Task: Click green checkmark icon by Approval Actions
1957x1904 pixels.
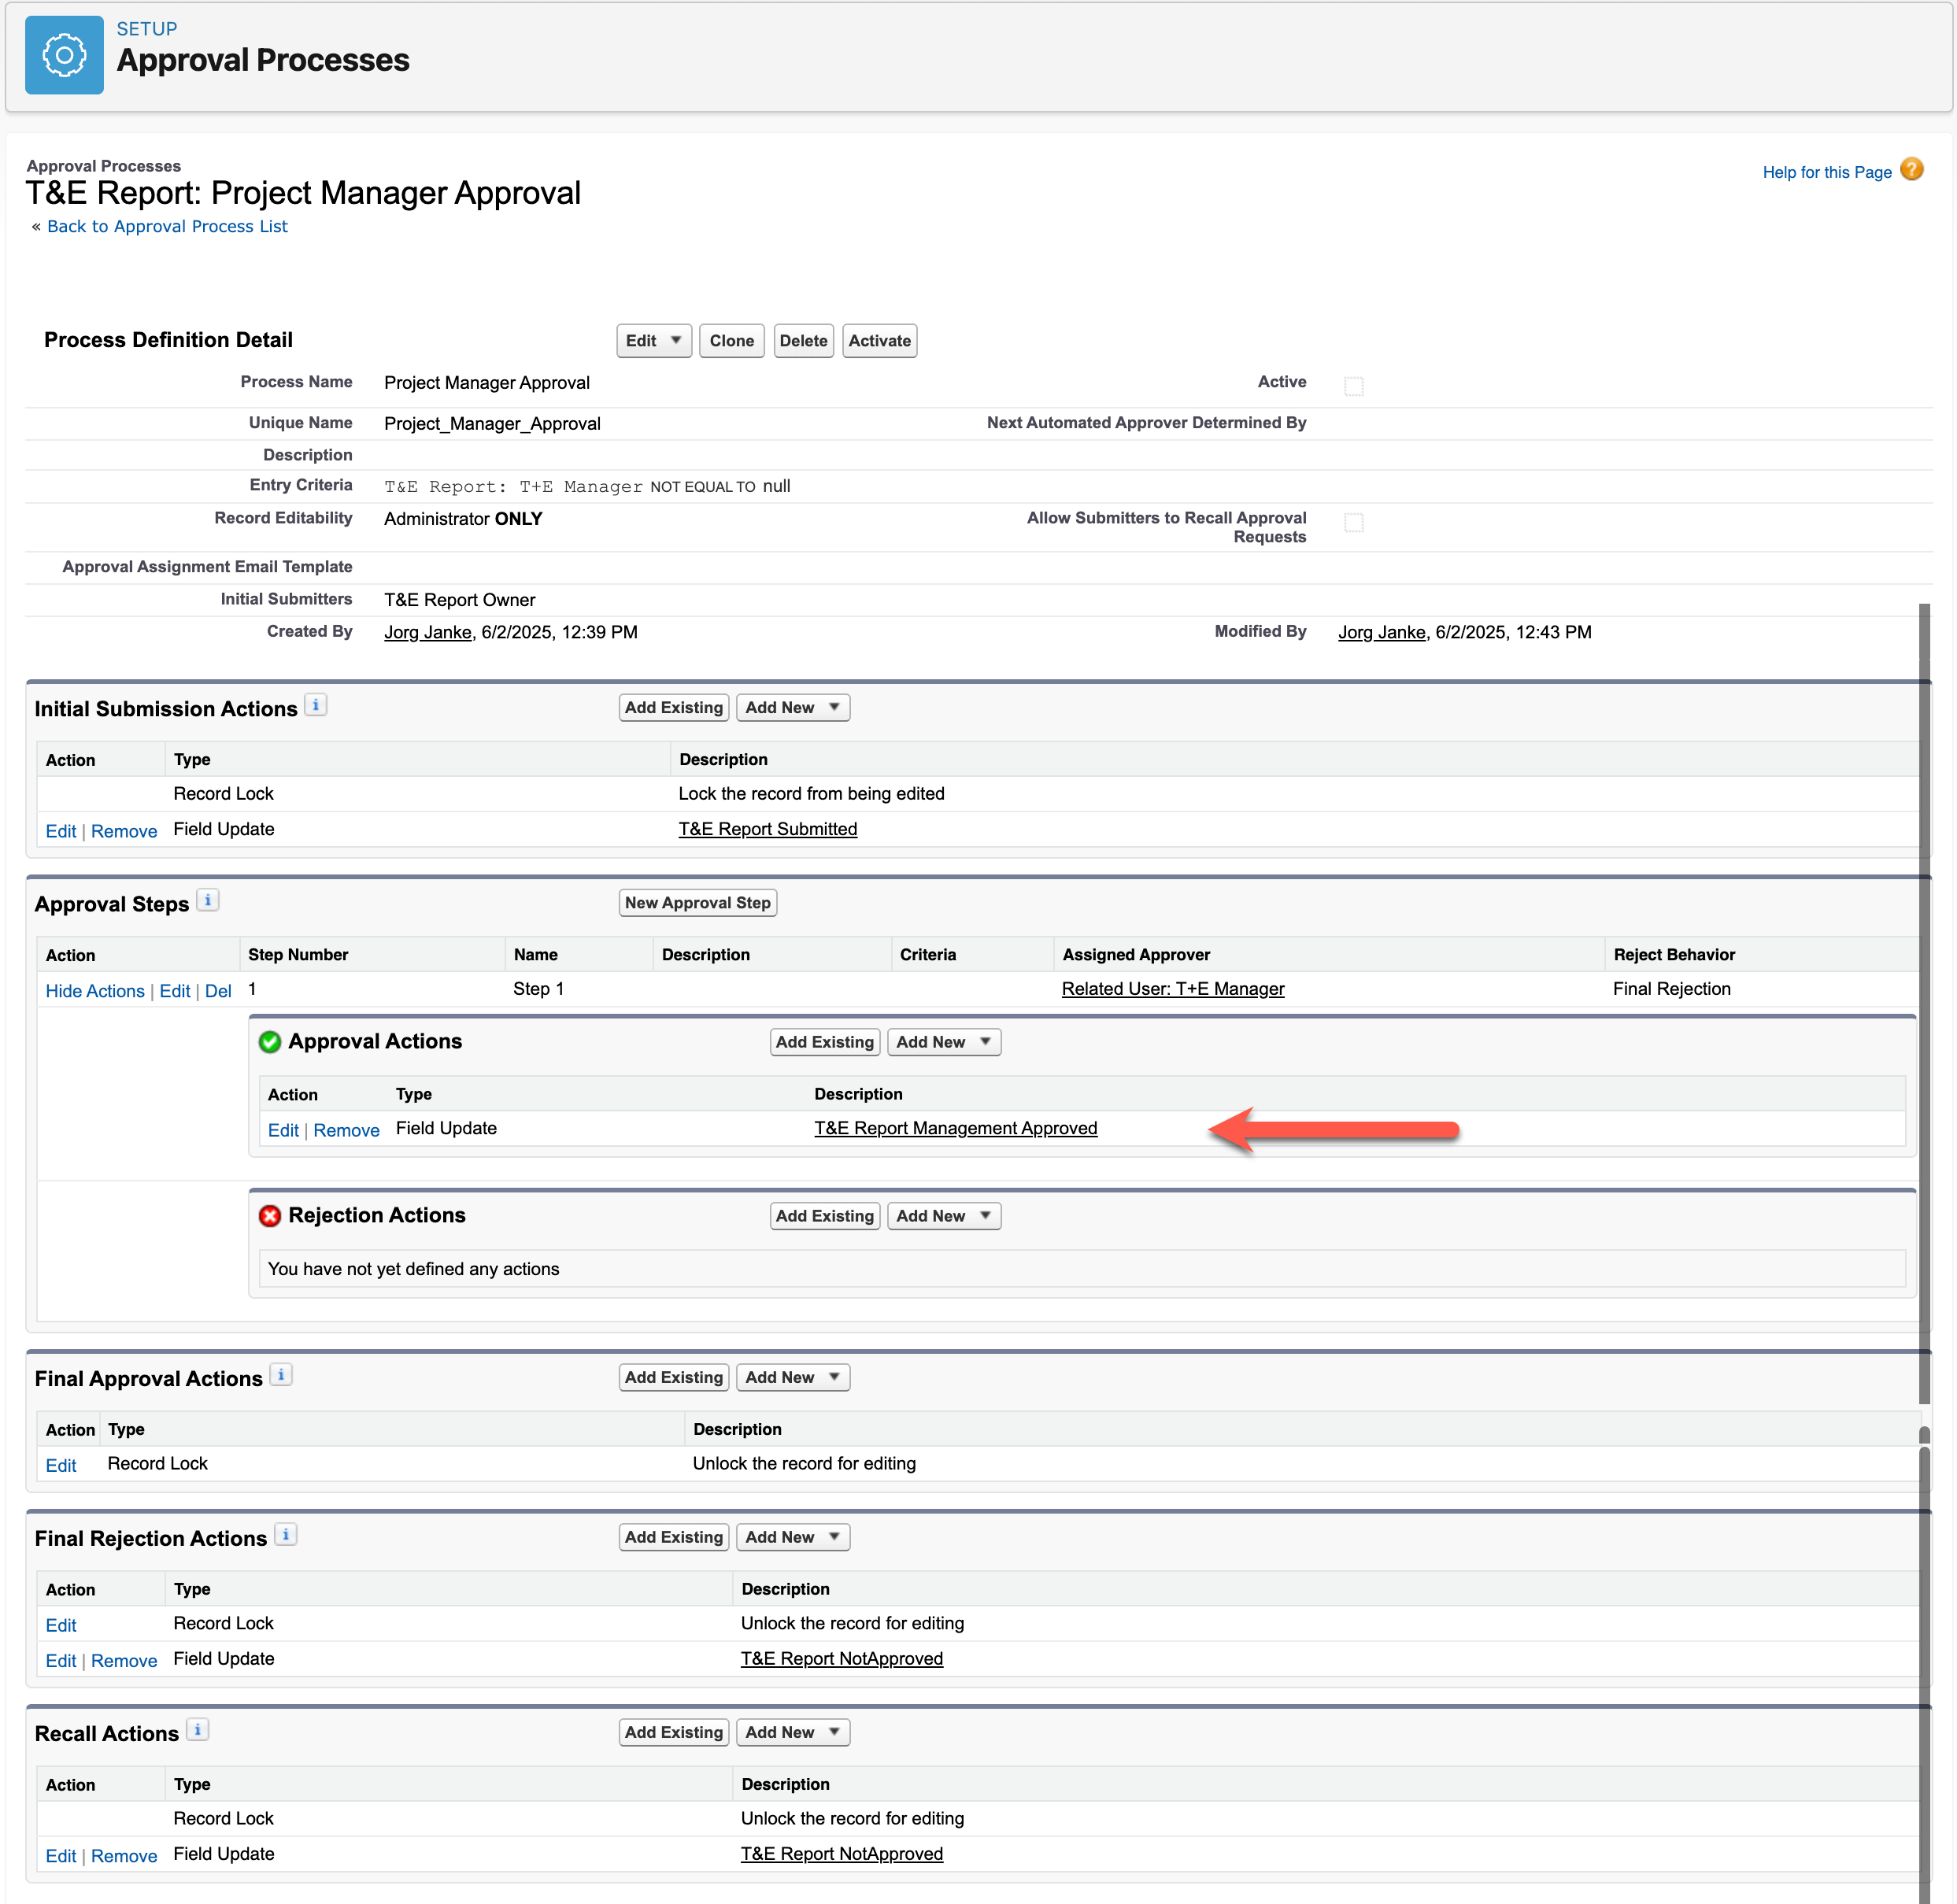Action: pos(269,1042)
